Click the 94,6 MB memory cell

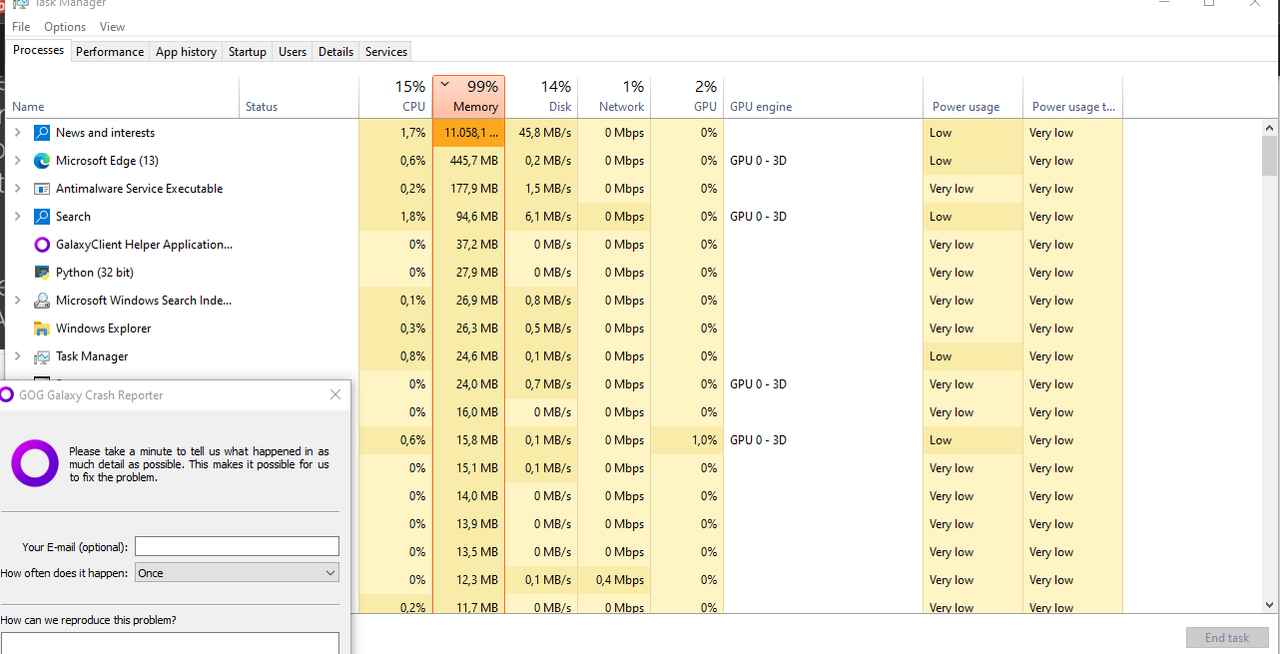tap(468, 217)
